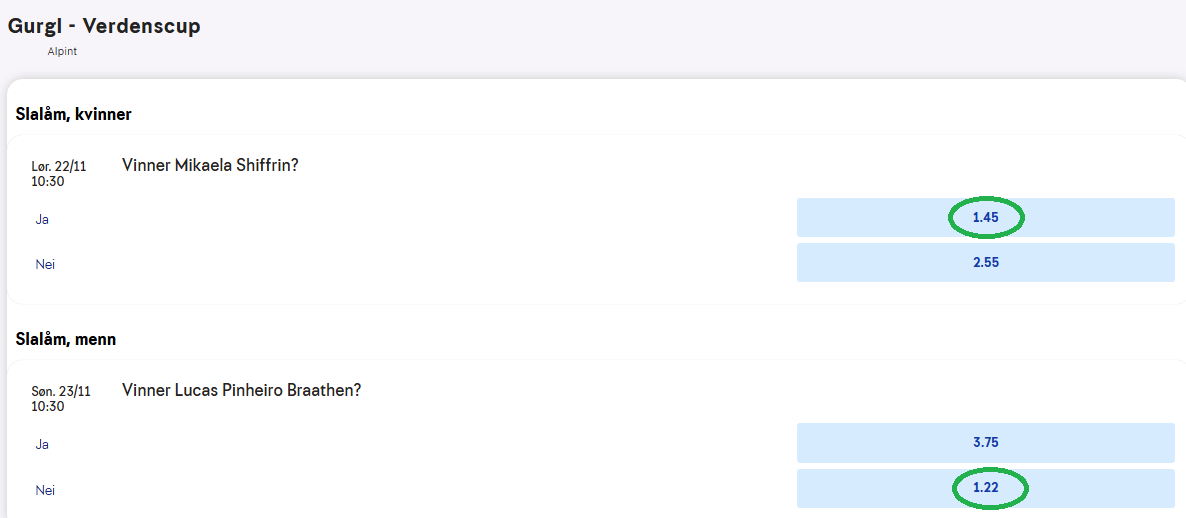
Task: Select the Slalåm, kvinner section header
Action: coord(74,114)
